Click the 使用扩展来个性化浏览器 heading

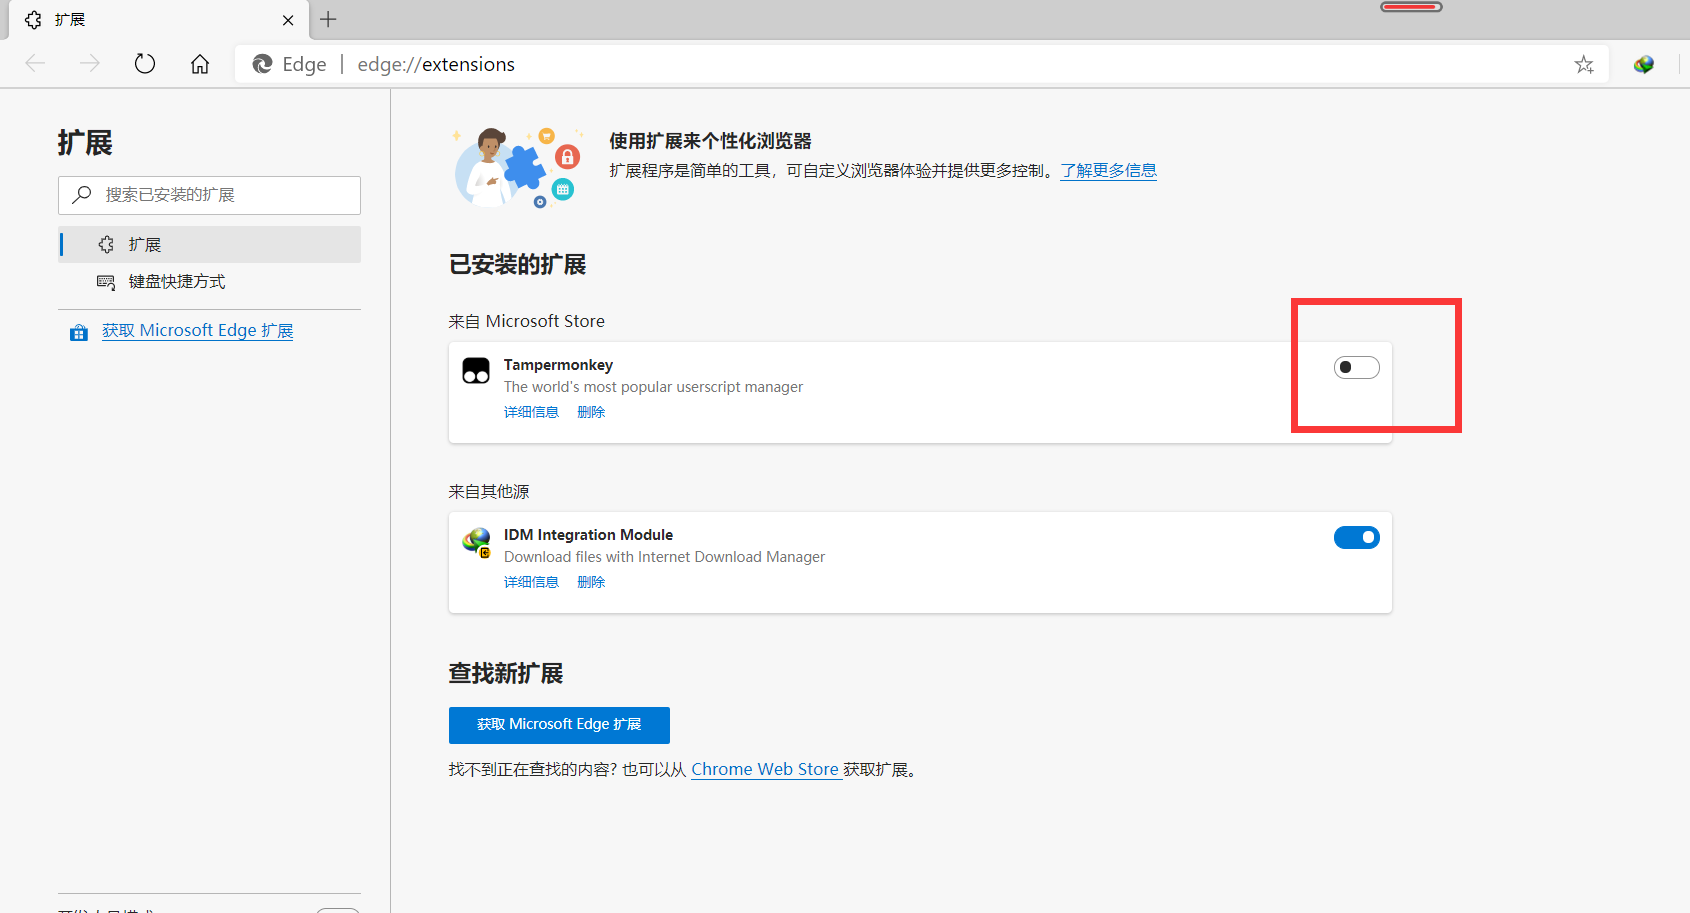710,141
